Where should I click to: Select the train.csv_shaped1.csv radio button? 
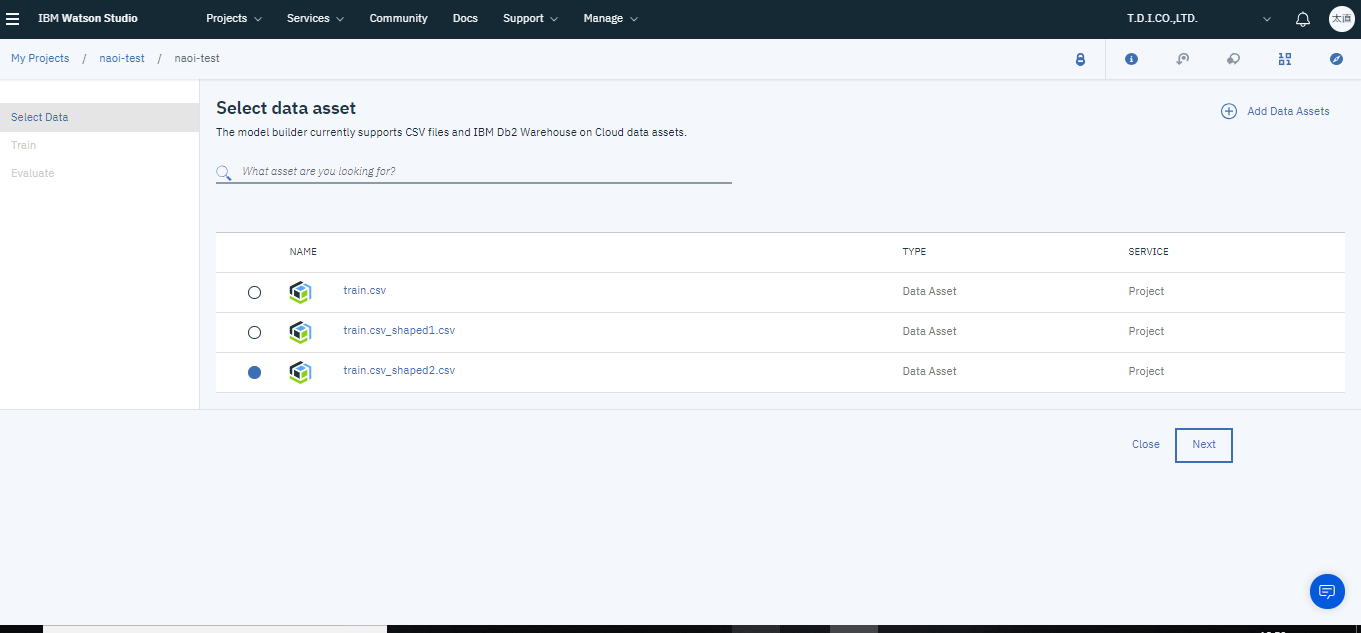pos(254,332)
